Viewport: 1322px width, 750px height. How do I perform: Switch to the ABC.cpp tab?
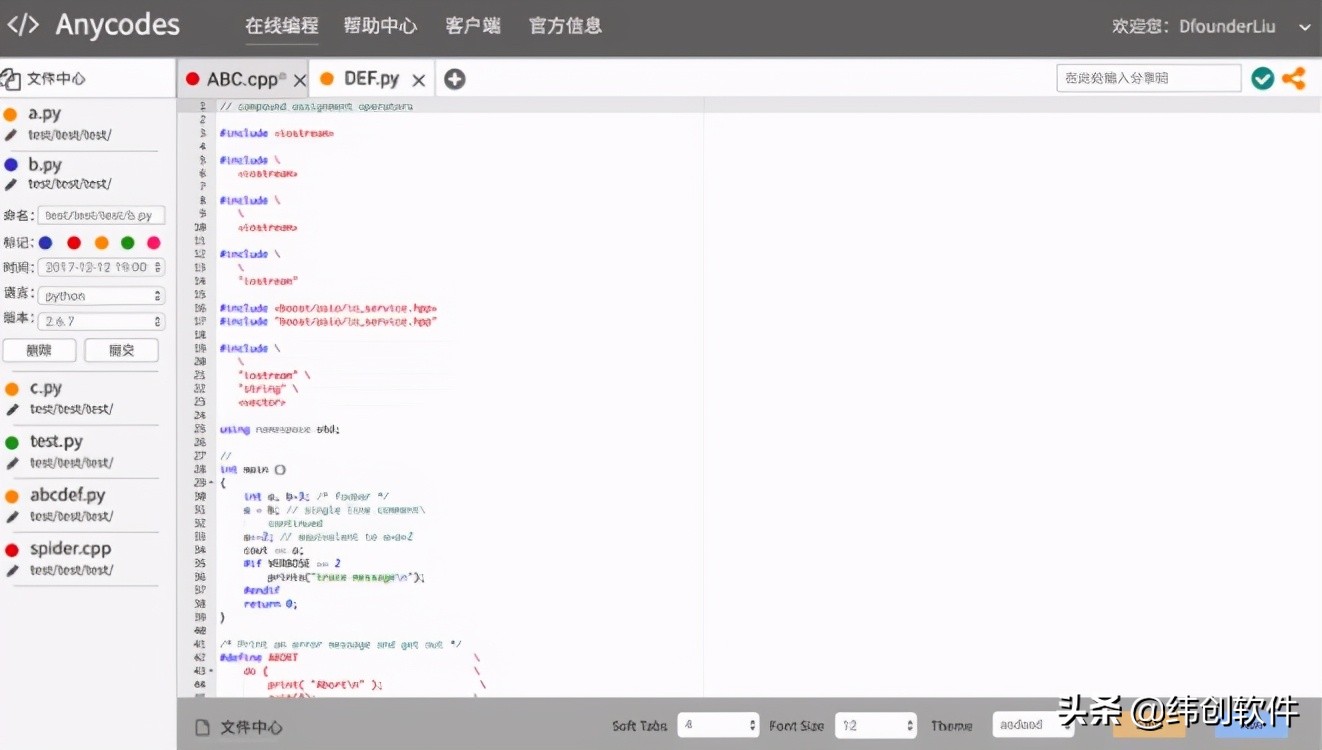tap(241, 79)
